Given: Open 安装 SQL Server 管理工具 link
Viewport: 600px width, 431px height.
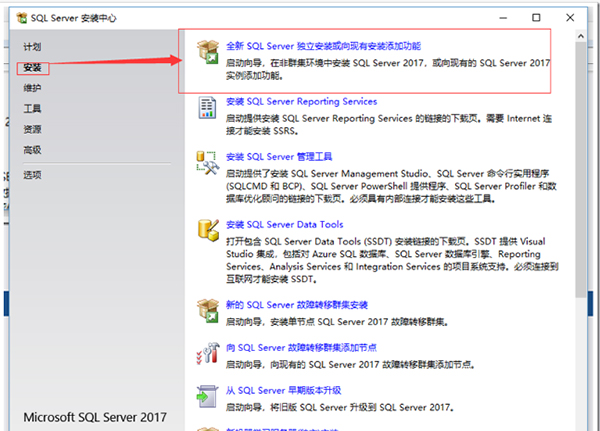Looking at the screenshot, I should 279,157.
